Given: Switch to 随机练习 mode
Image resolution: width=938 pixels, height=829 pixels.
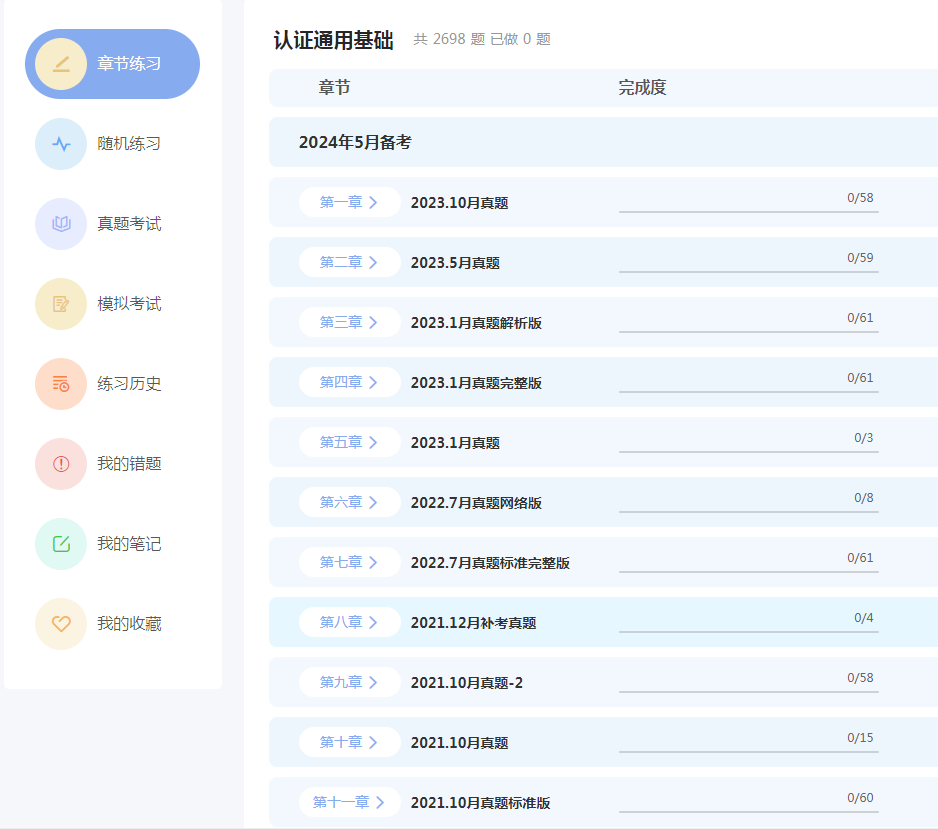Looking at the screenshot, I should tap(129, 144).
